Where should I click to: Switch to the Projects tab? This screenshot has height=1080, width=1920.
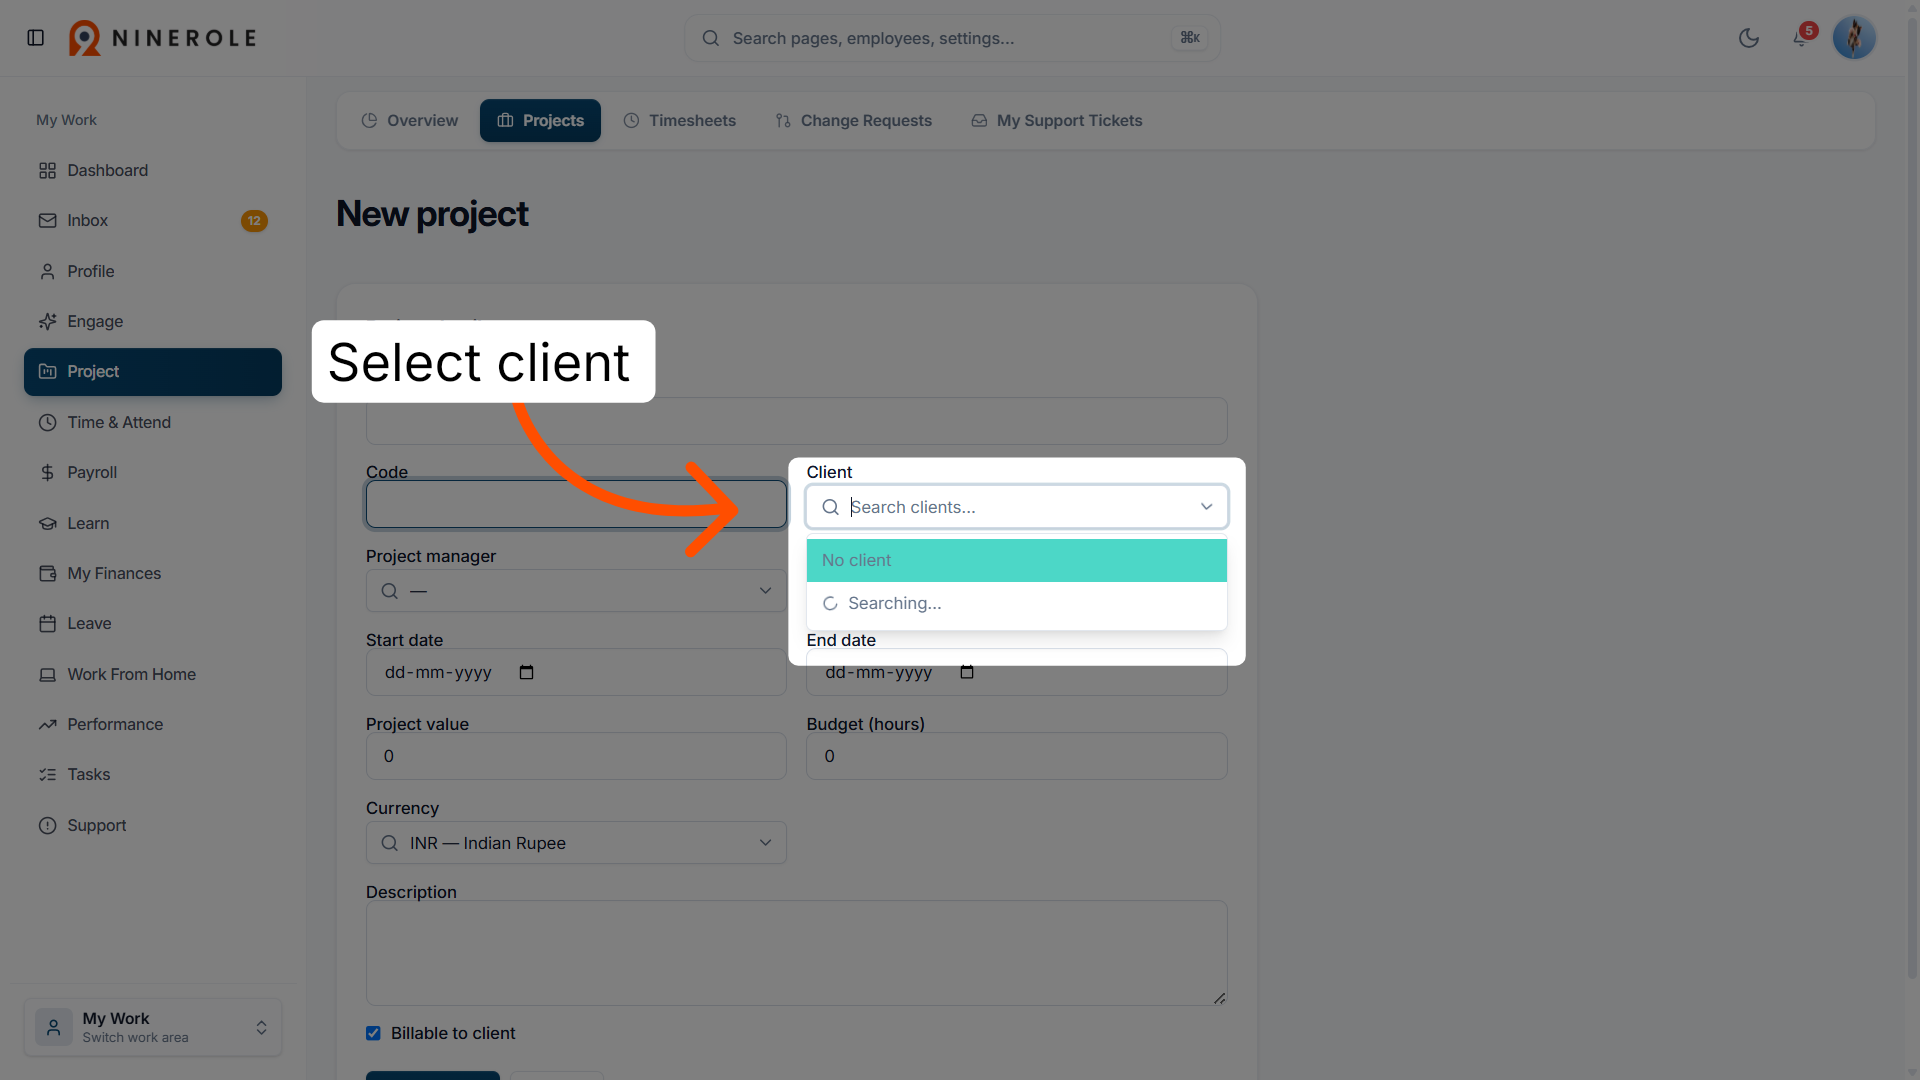pos(540,120)
